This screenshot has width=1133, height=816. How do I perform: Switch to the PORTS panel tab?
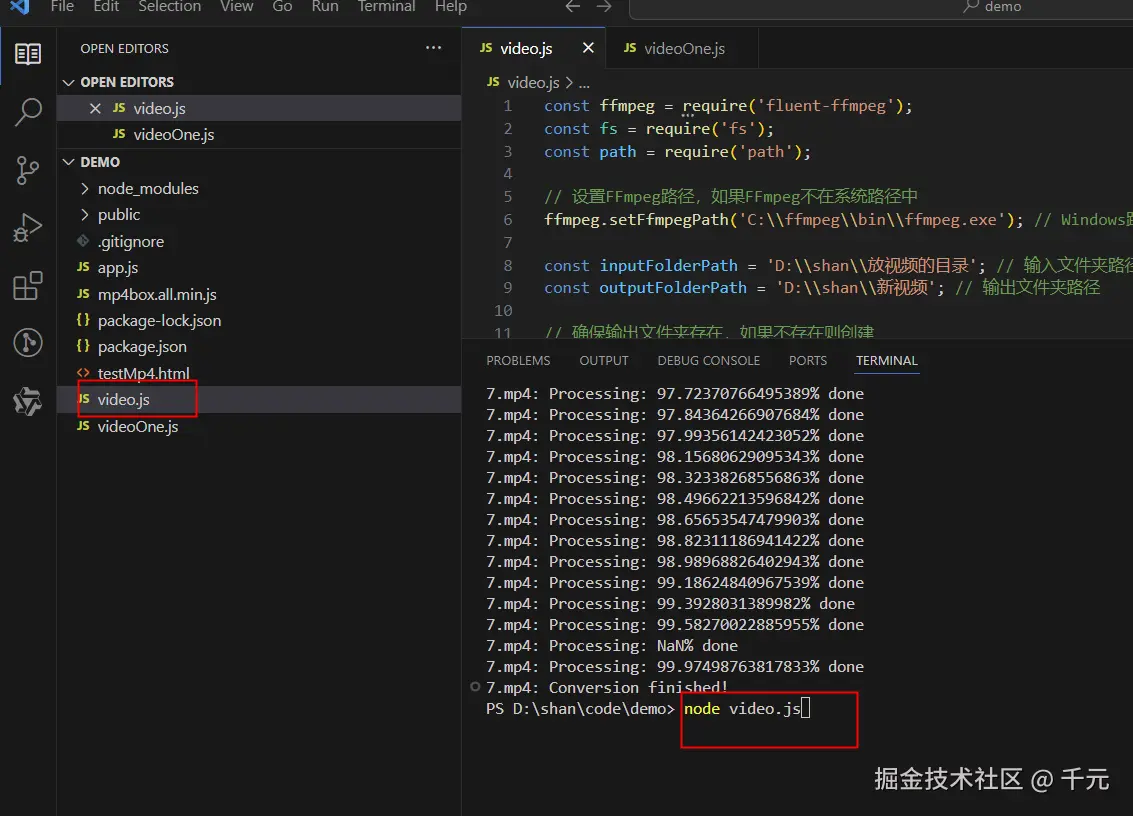coord(808,361)
